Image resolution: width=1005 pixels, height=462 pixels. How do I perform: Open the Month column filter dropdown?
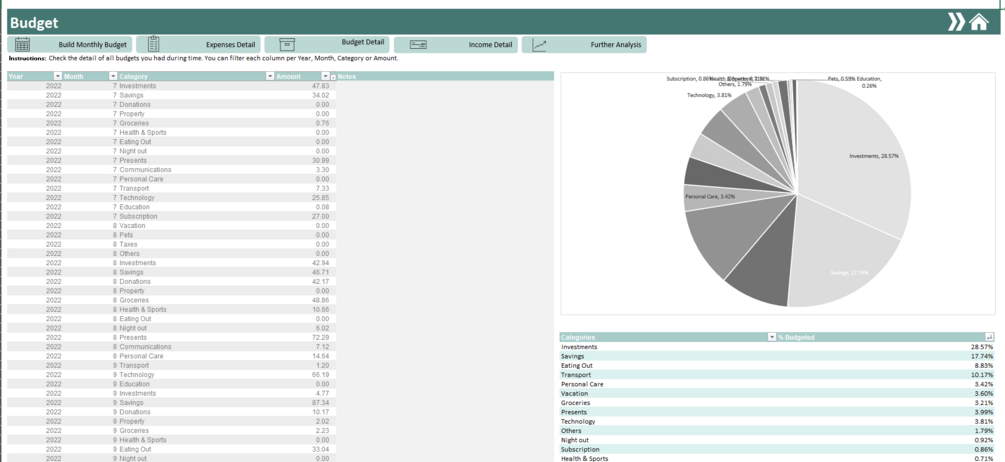[x=113, y=76]
